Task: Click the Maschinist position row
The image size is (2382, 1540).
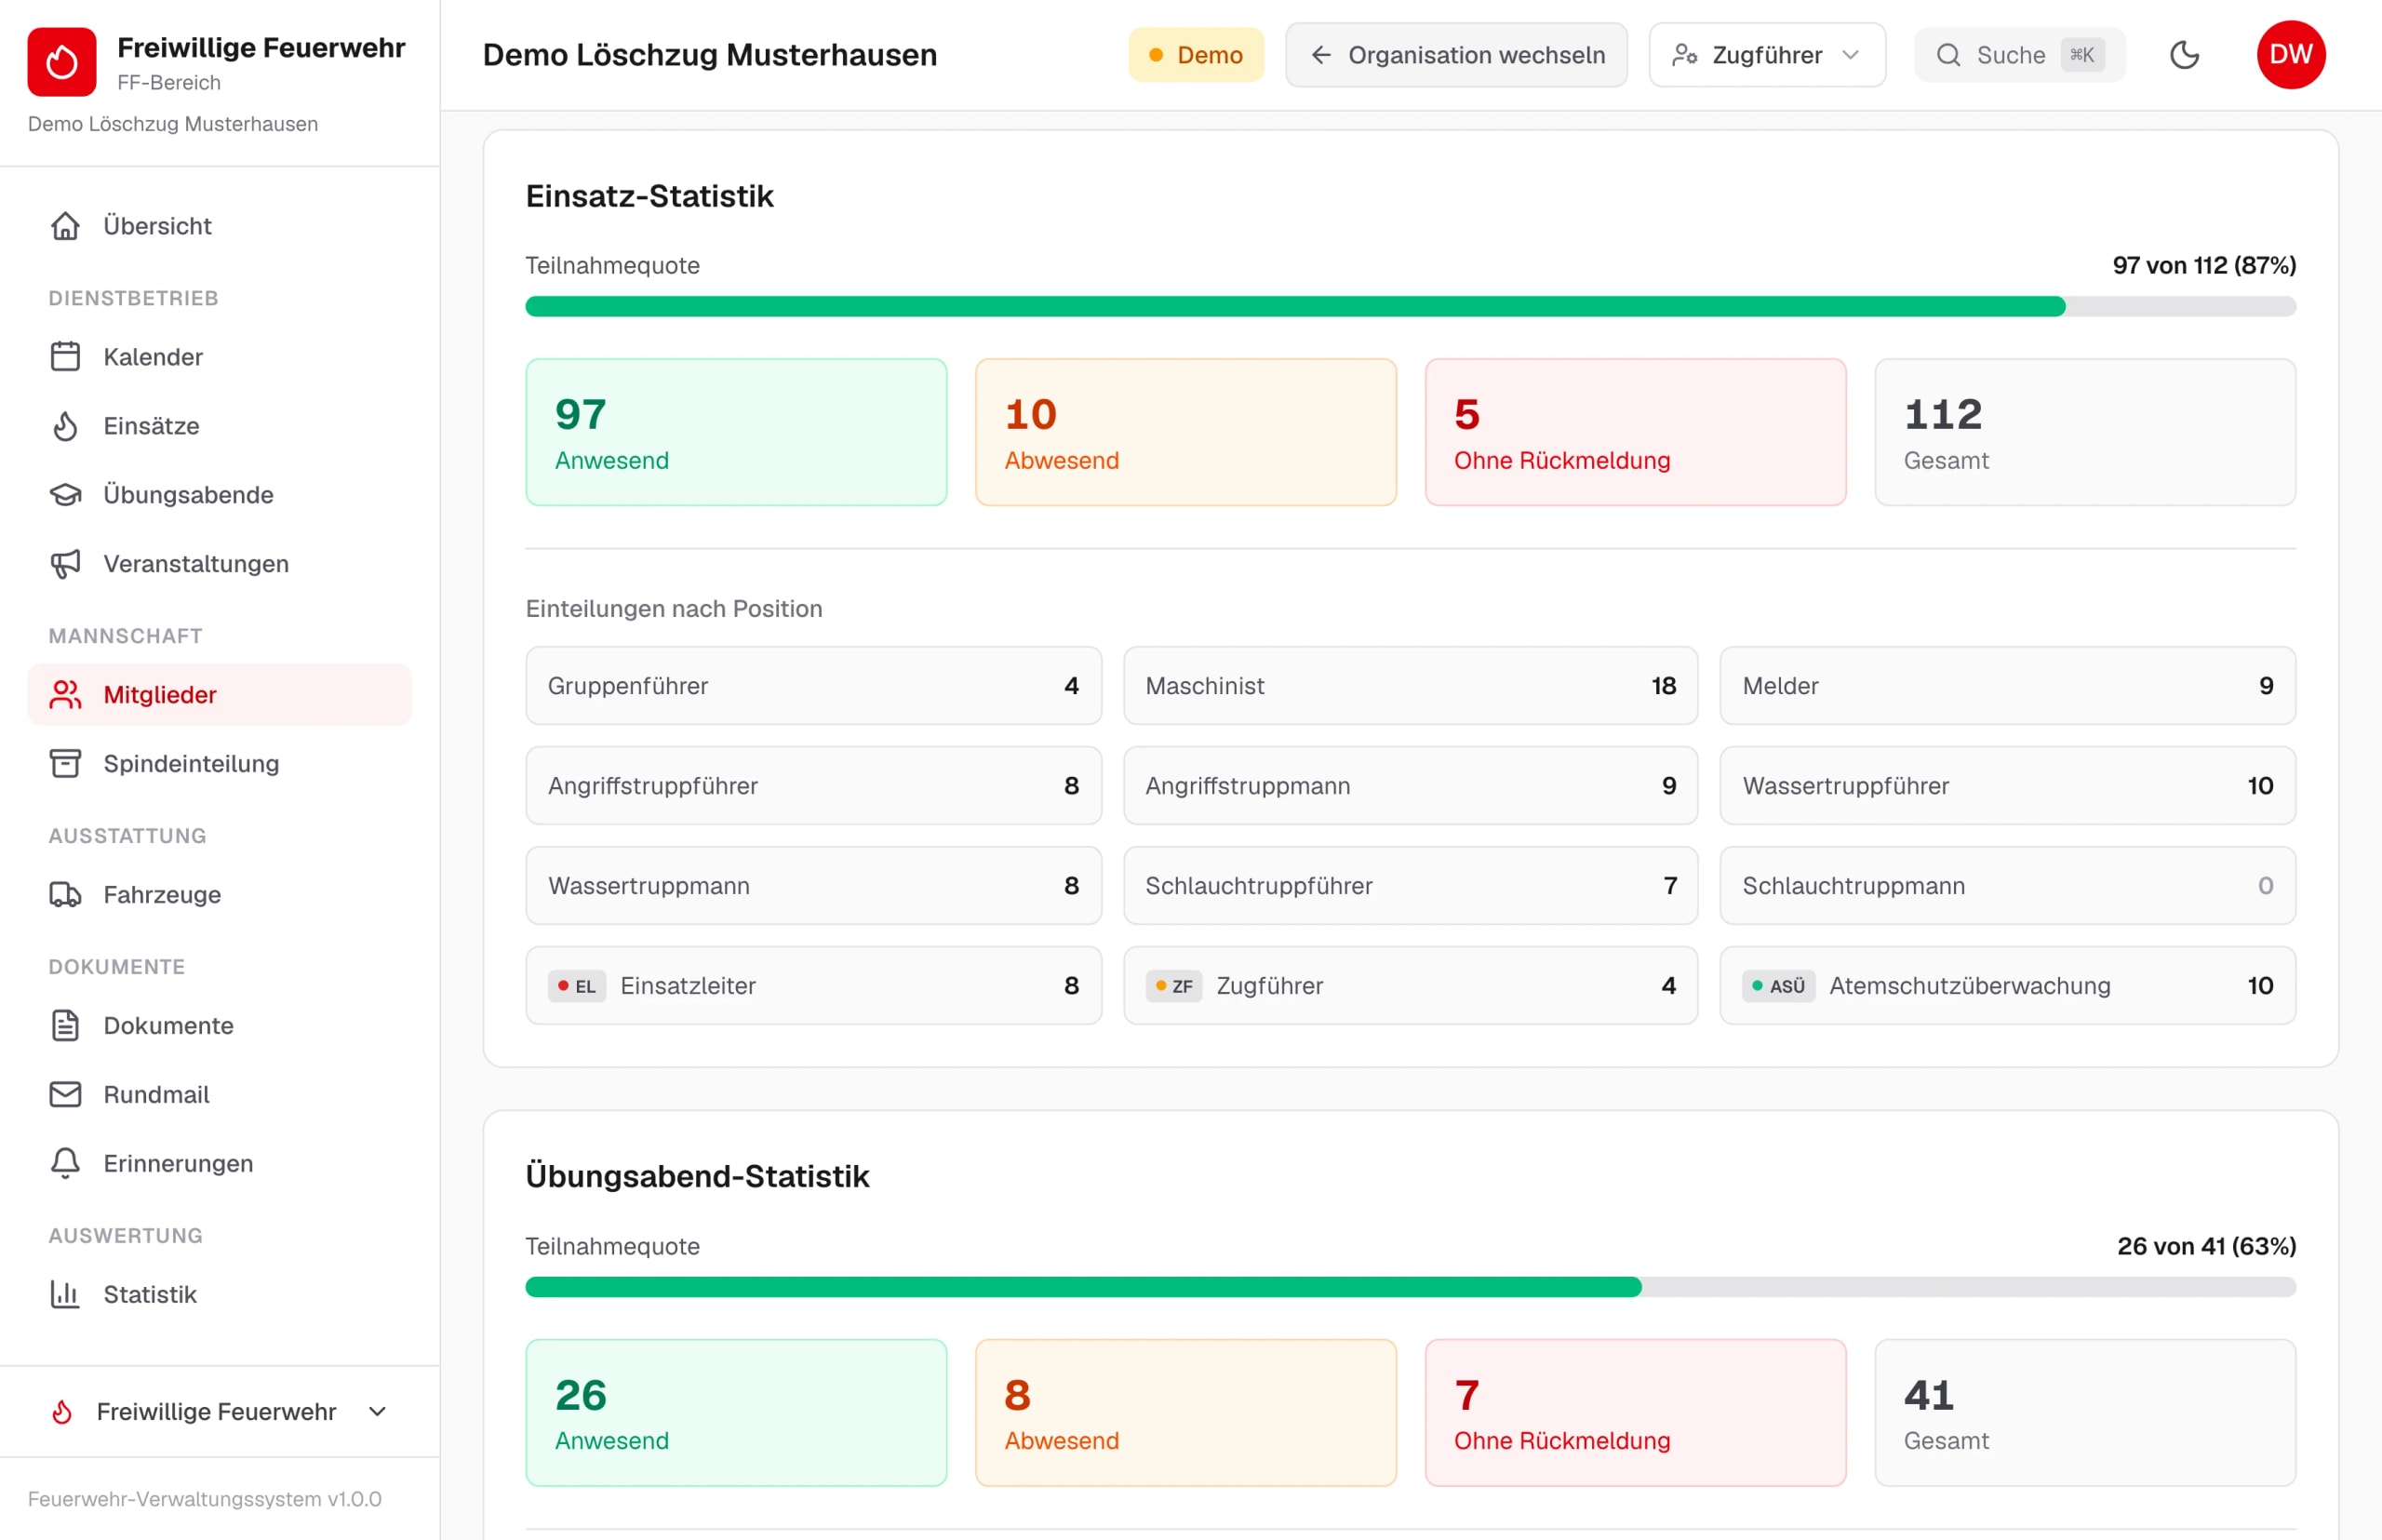Action: point(1411,686)
